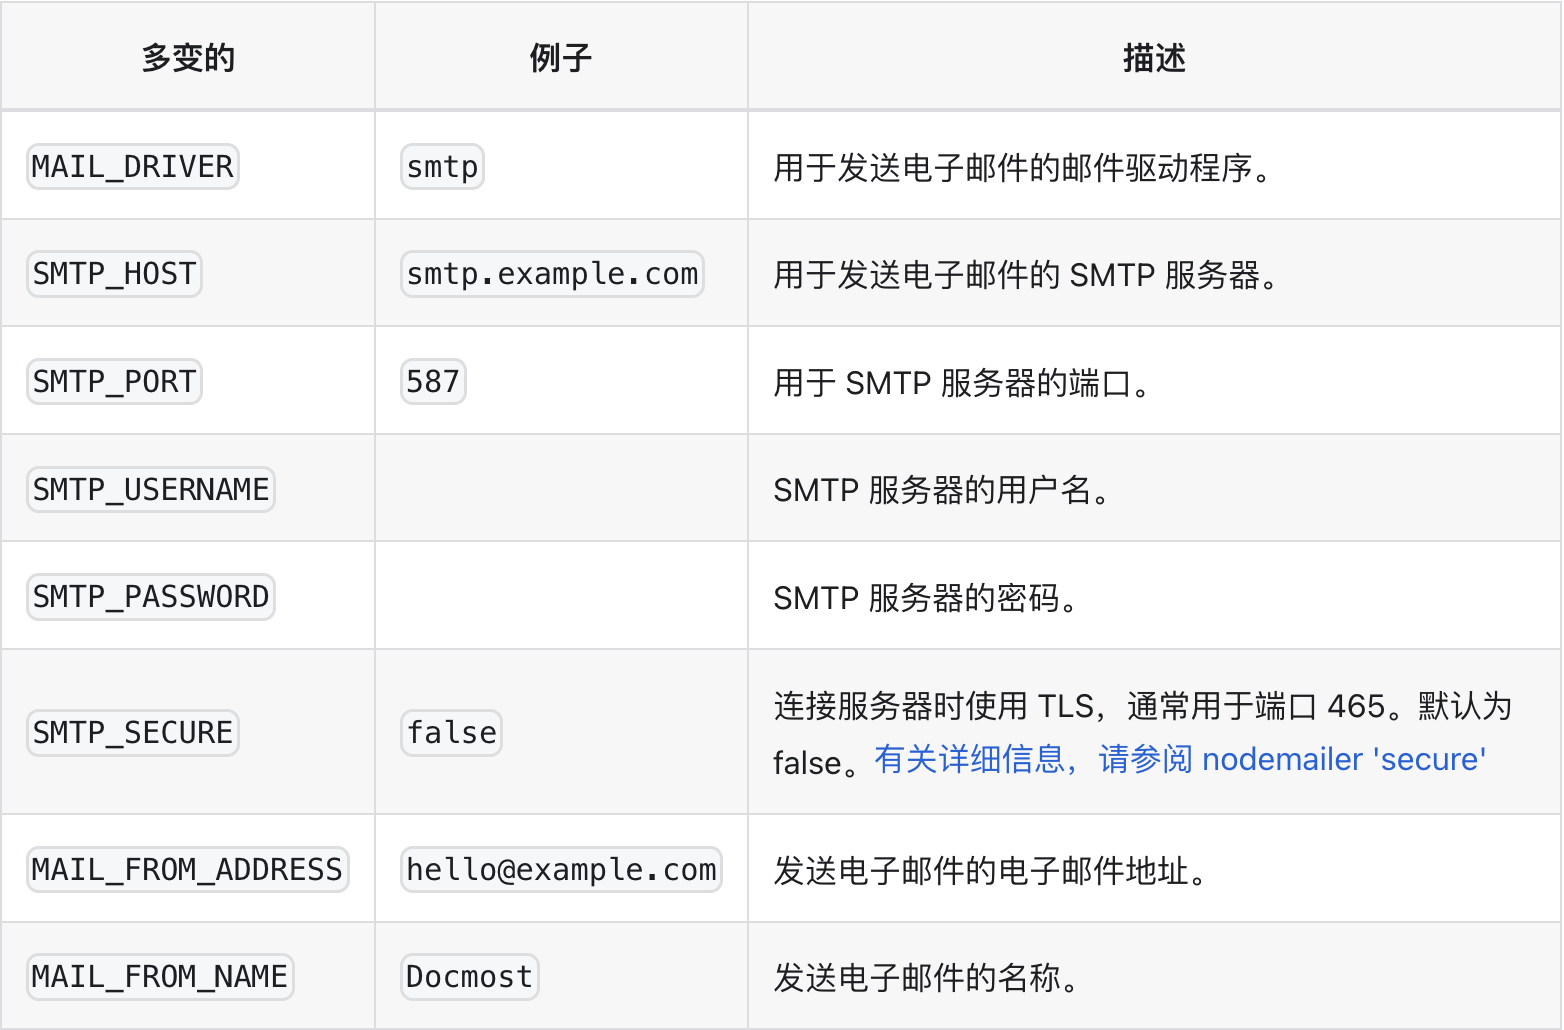Viewport: 1564px width, 1030px height.
Task: Select the SMTP_PASSWORD variable code
Action: tap(151, 597)
